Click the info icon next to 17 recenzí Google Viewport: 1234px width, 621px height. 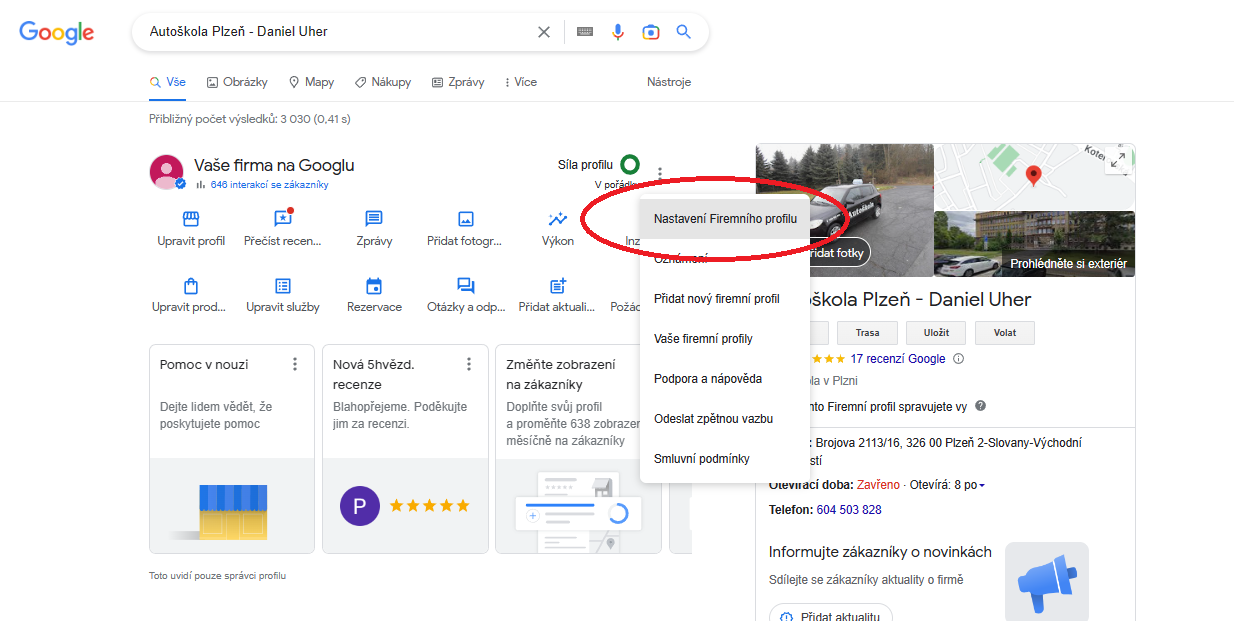pos(958,359)
